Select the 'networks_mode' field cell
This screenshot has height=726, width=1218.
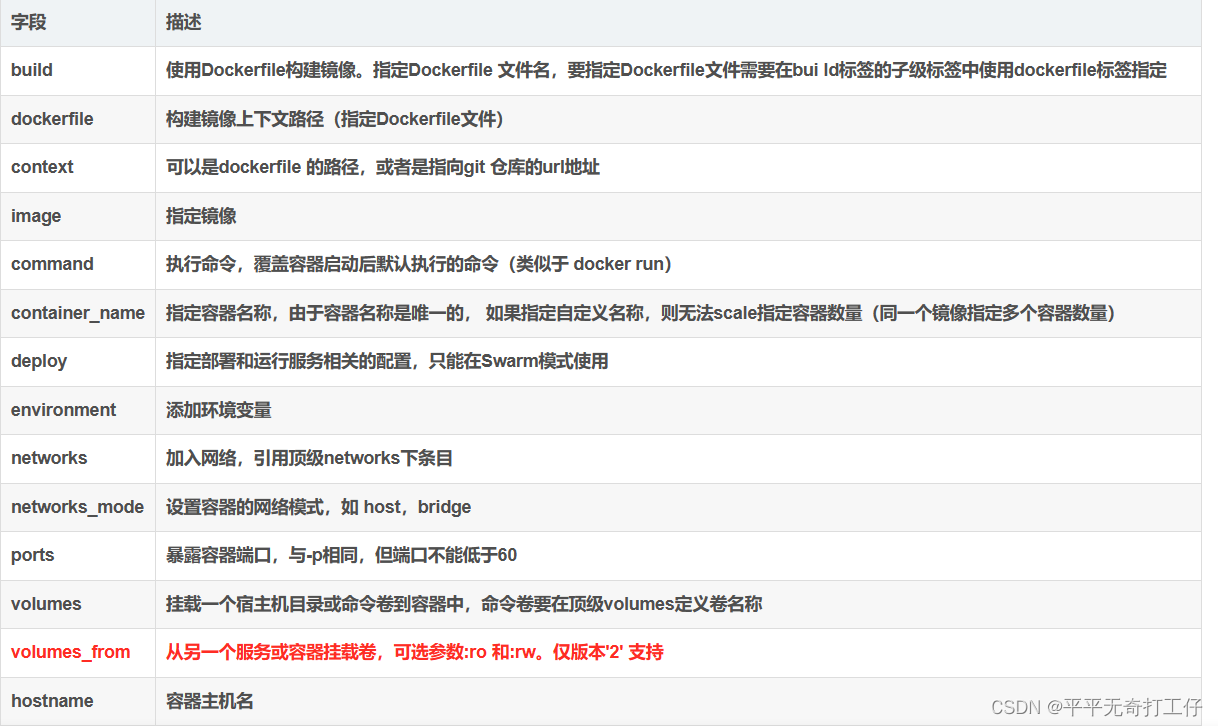pyautogui.click(x=77, y=507)
